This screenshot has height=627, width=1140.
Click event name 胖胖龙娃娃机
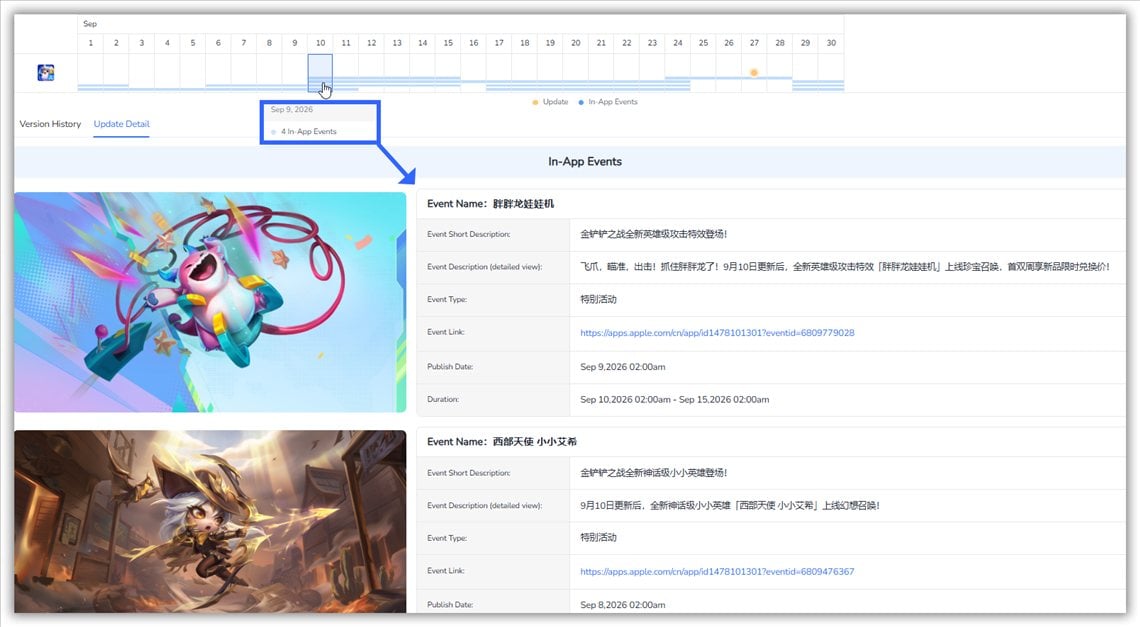click(523, 204)
